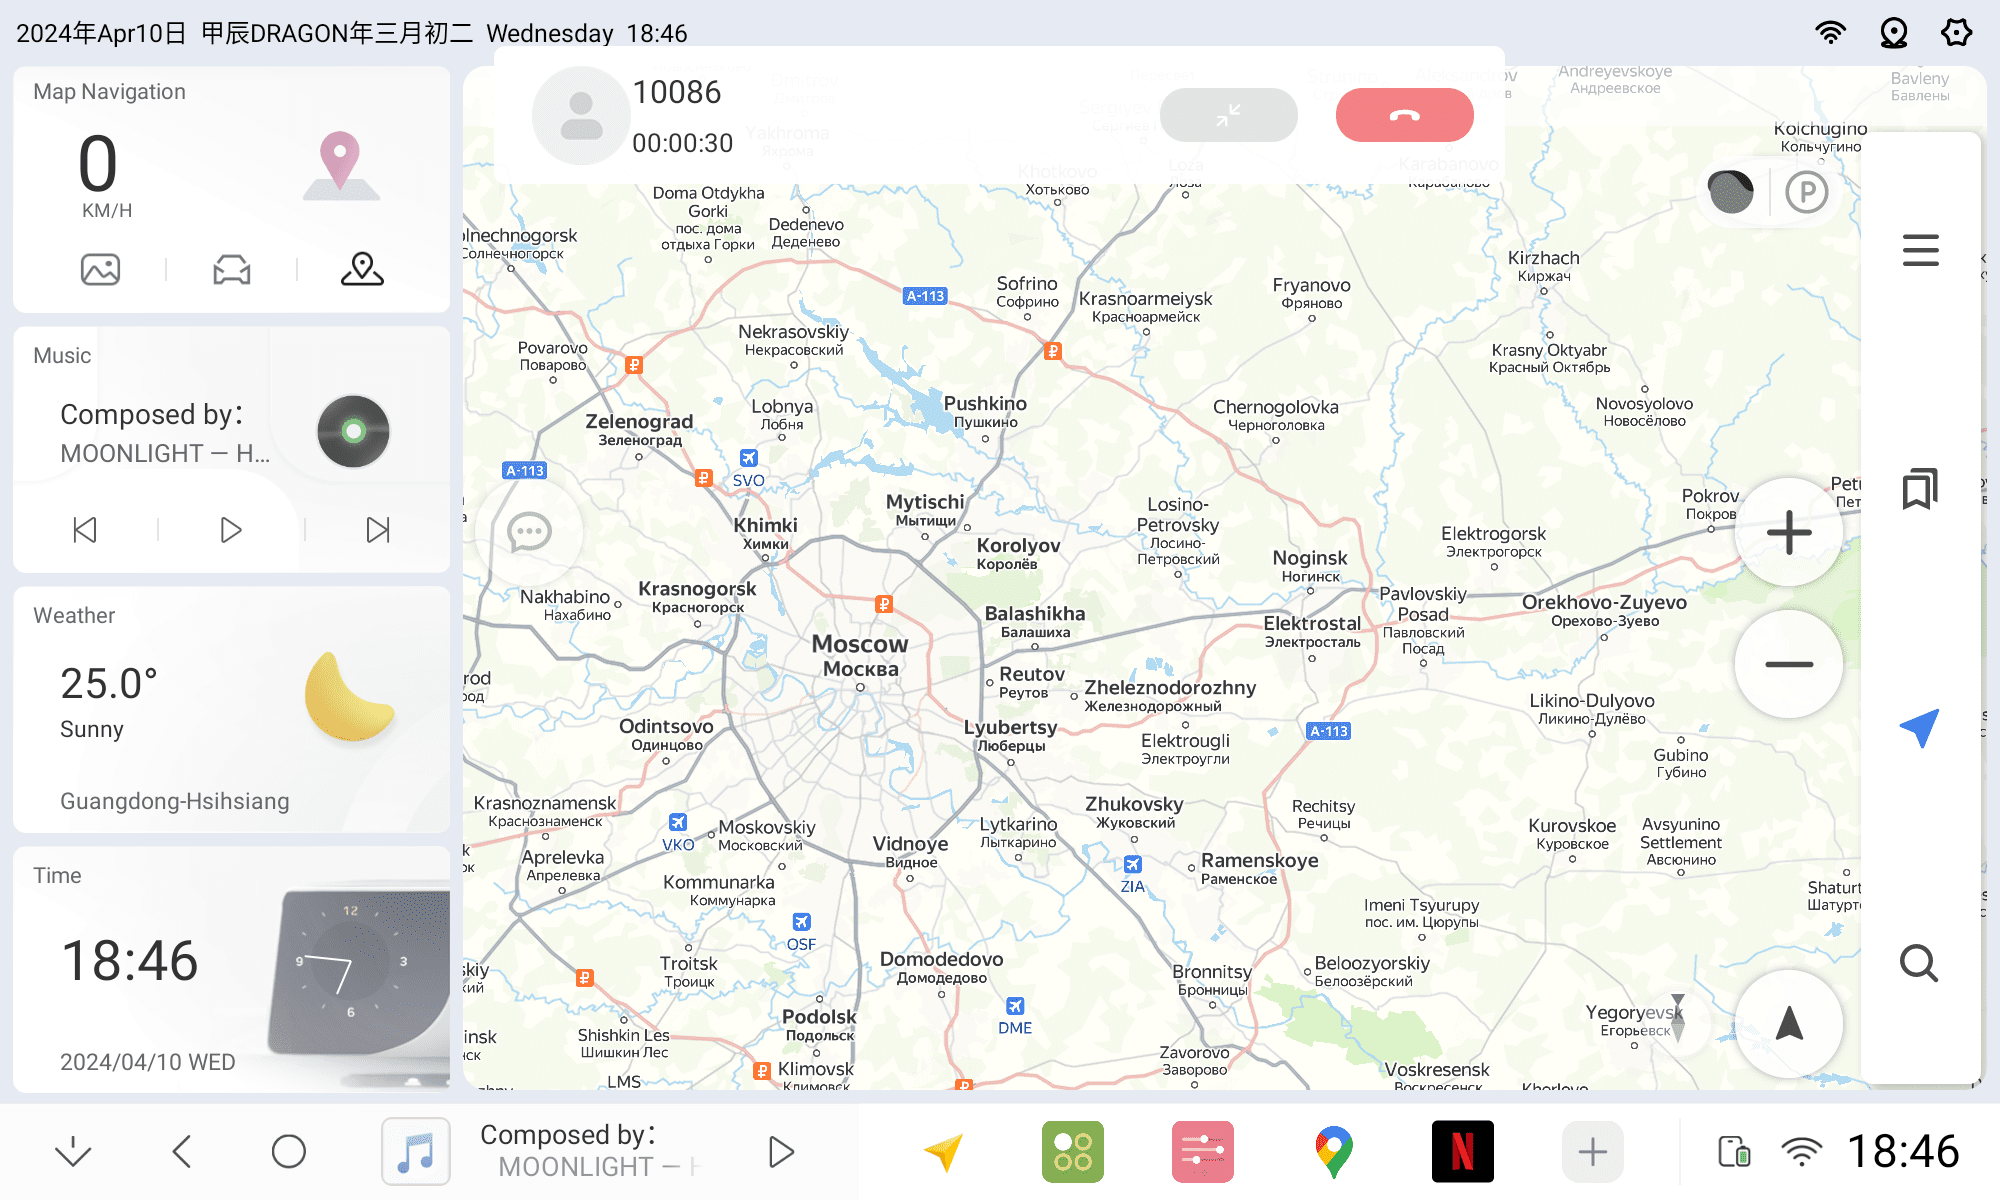Viewport: 2000px width, 1200px height.
Task: Toggle the parking P layer
Action: pyautogui.click(x=1807, y=192)
